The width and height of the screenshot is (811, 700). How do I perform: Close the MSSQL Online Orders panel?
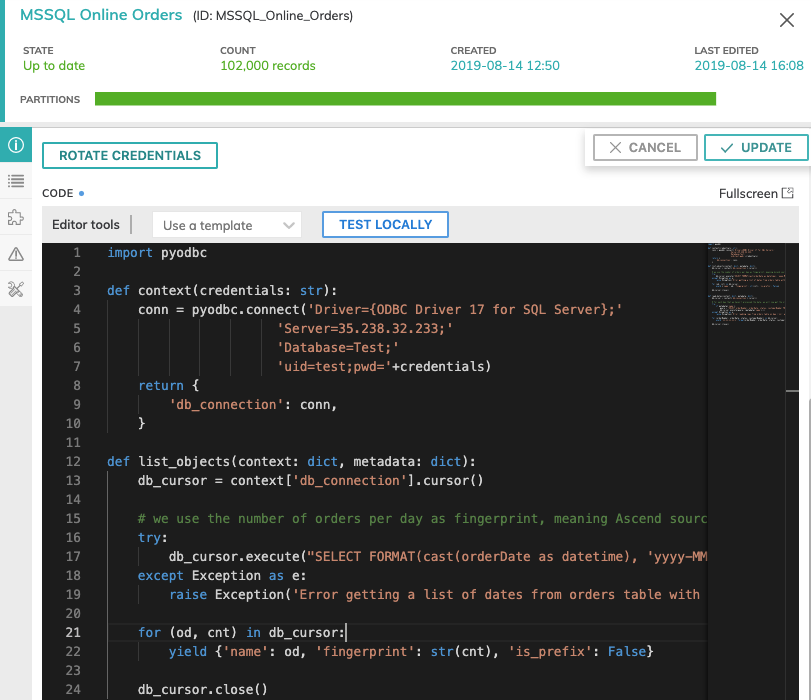(x=786, y=19)
